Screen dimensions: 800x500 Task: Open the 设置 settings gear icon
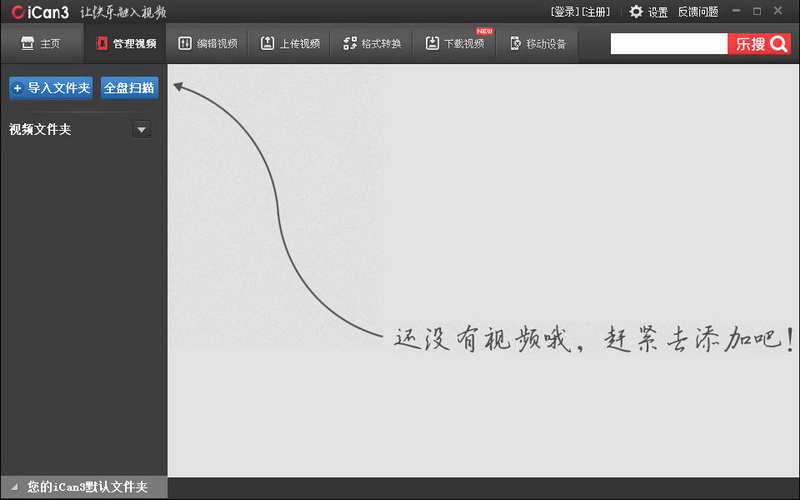[x=636, y=11]
